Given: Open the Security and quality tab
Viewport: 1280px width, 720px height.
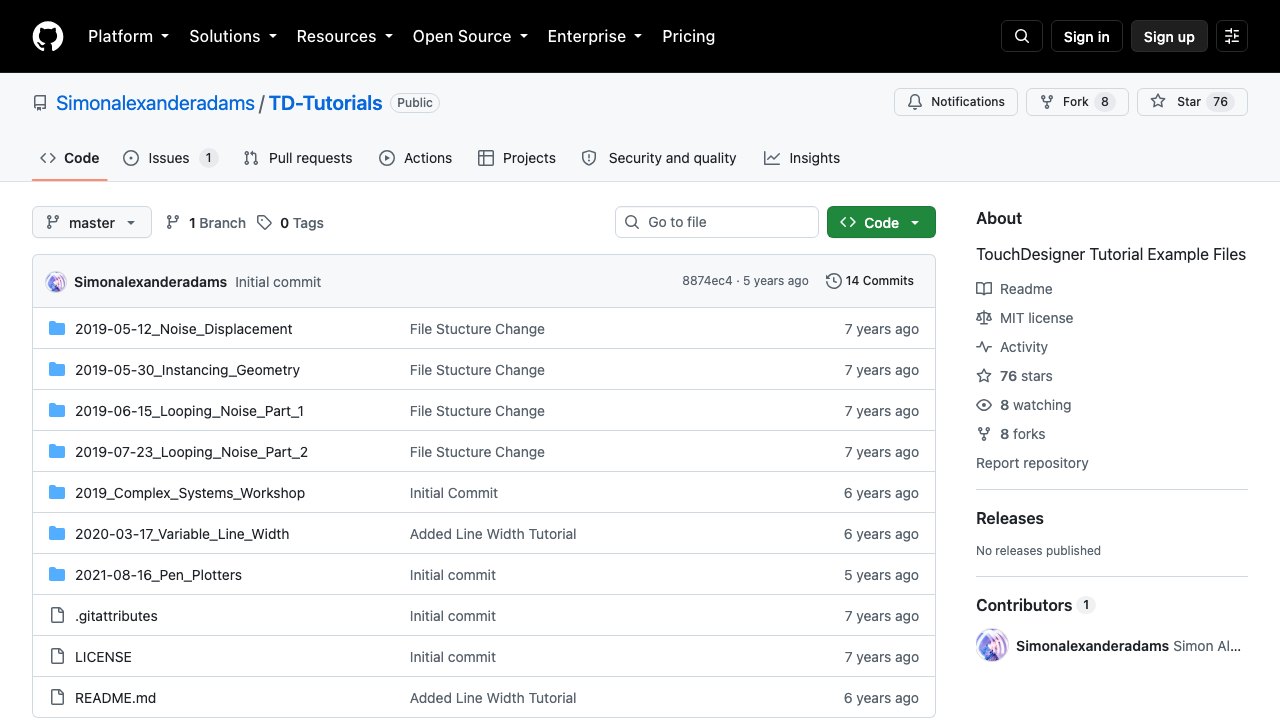Looking at the screenshot, I should [659, 158].
